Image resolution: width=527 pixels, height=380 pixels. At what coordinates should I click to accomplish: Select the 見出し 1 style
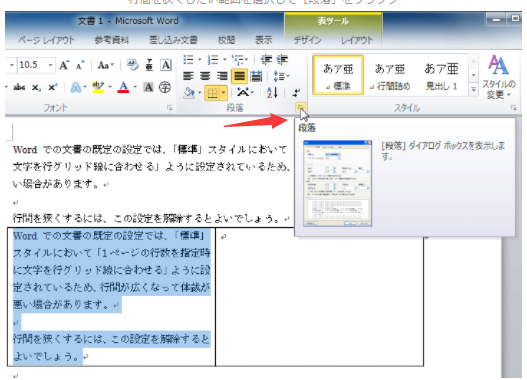(441, 75)
